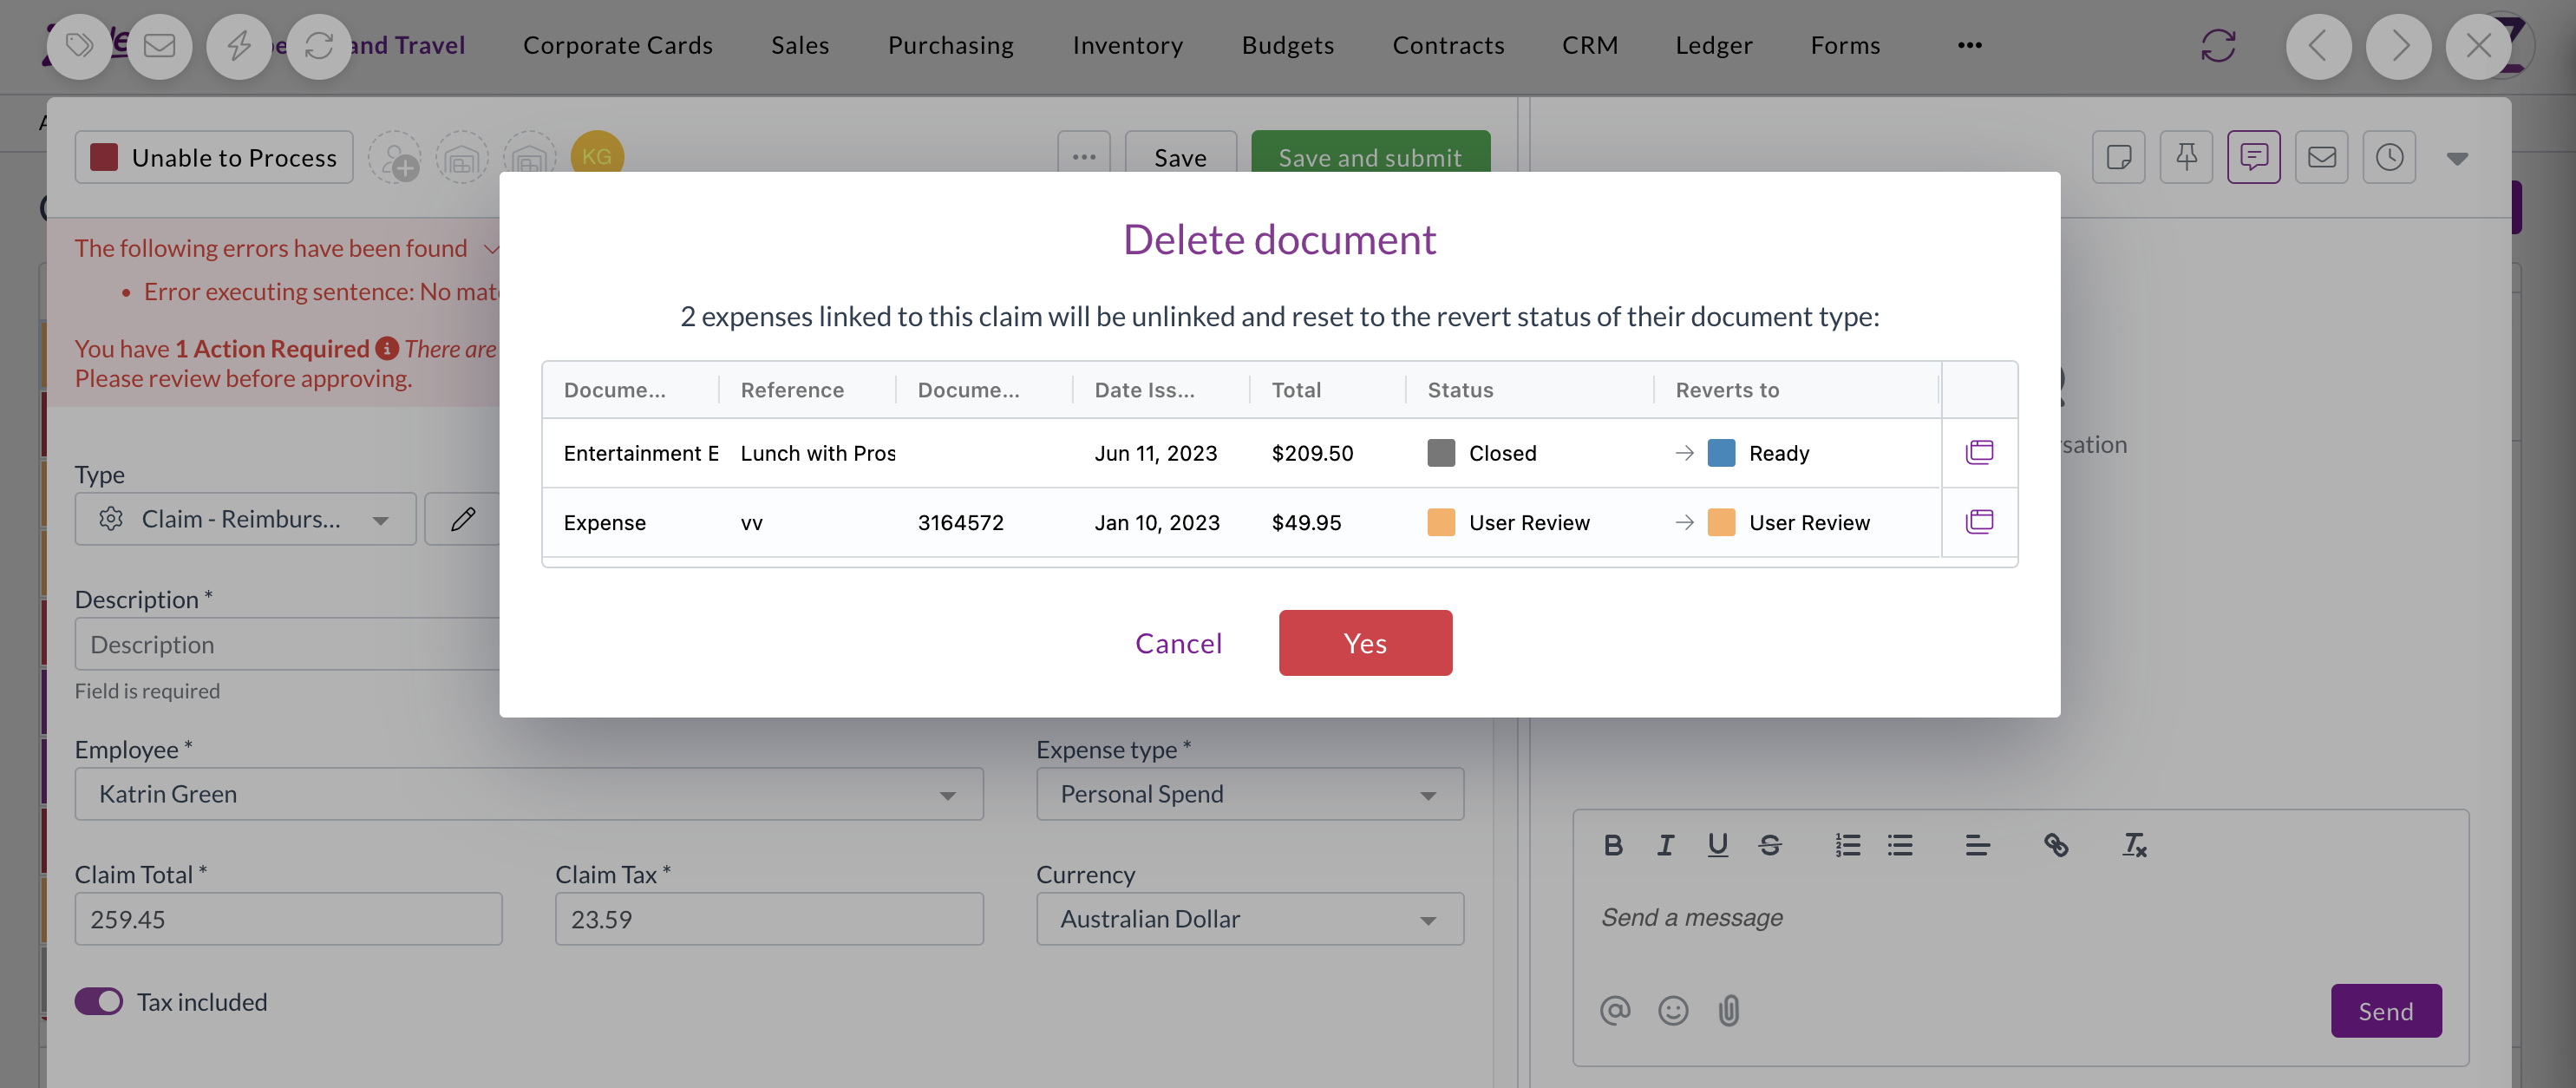Image resolution: width=2576 pixels, height=1088 pixels.
Task: Click the gray Closed status swatch
Action: 1441,453
